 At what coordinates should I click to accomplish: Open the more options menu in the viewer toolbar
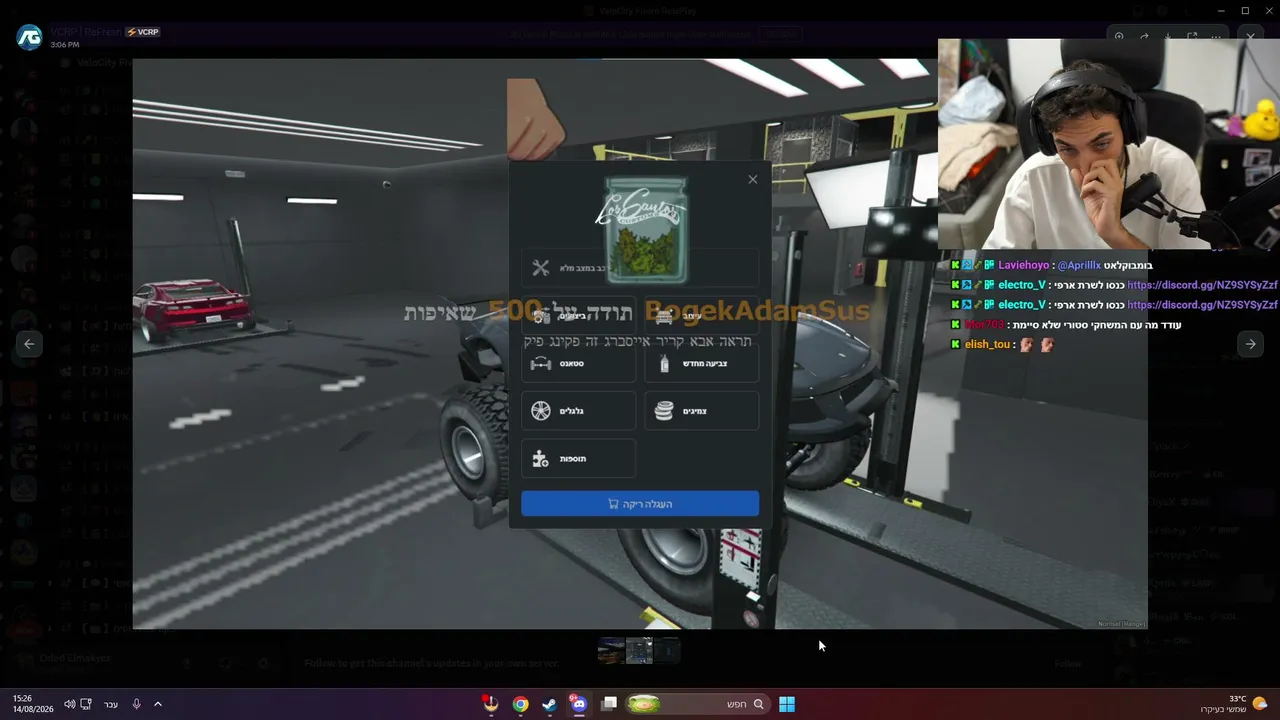(1216, 37)
